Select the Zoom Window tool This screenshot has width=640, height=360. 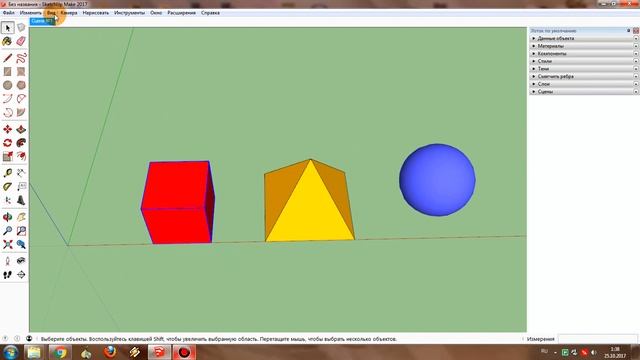tap(21, 231)
